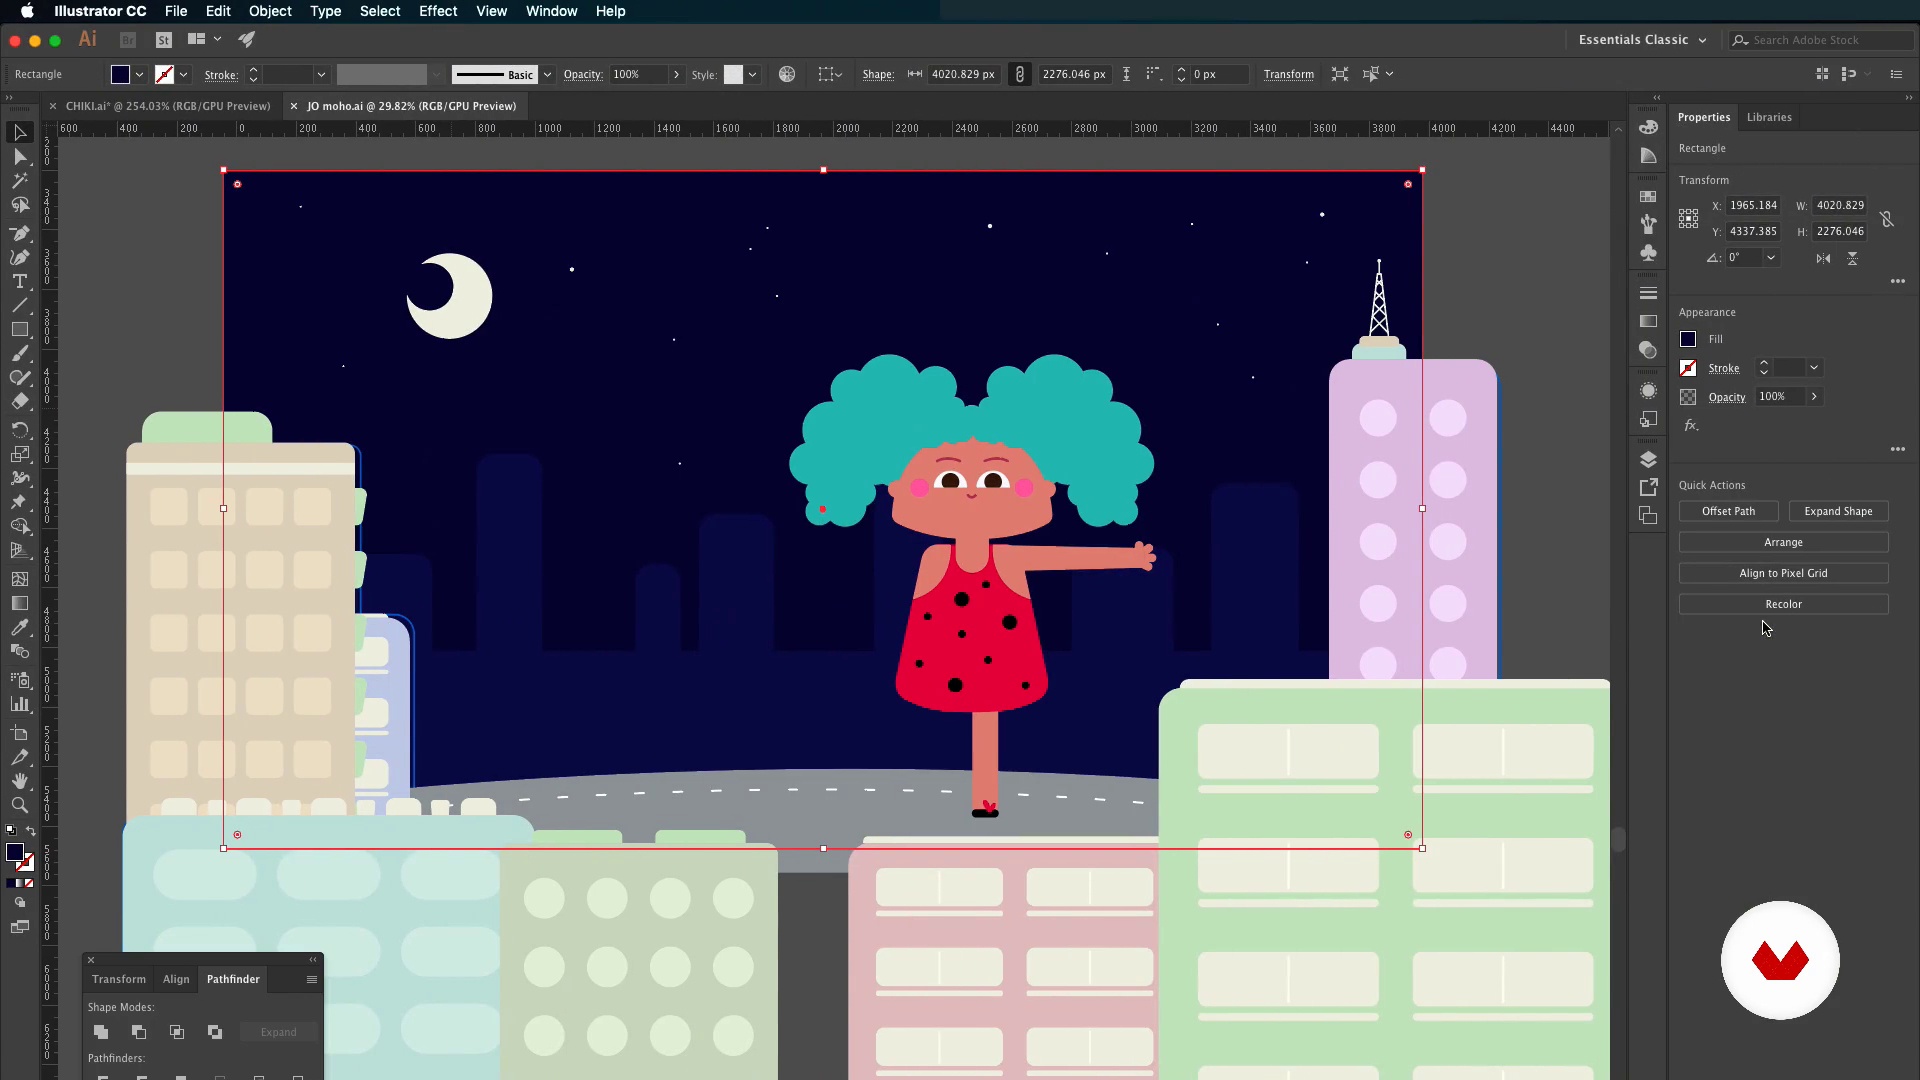
Task: Open the Layers panel icon
Action: coord(1648,459)
